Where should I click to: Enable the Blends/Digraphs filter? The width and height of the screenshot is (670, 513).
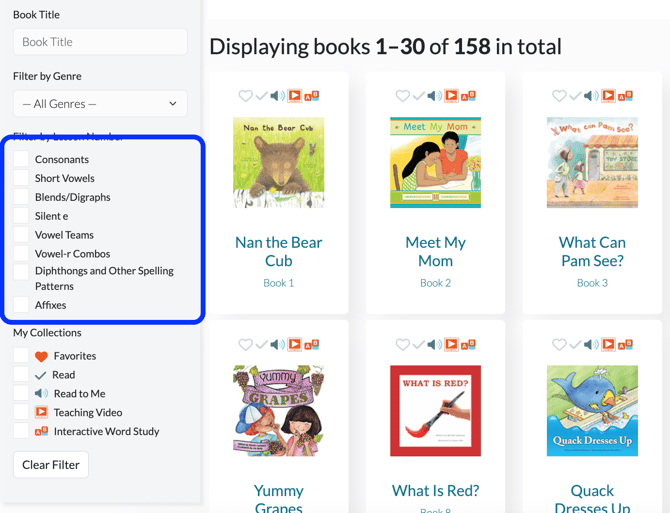pos(21,196)
